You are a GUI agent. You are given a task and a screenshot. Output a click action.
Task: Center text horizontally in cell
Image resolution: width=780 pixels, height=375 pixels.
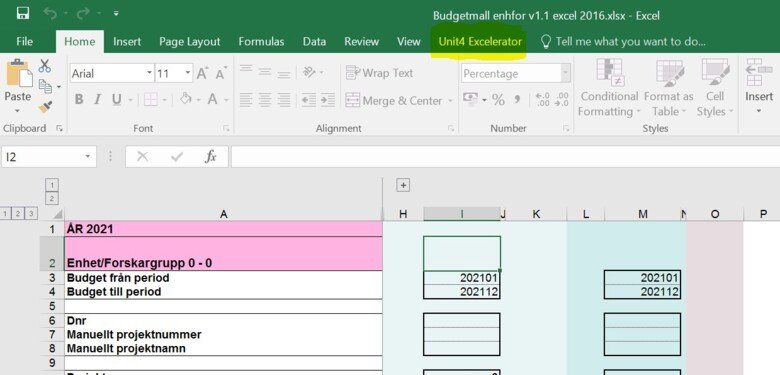coord(265,100)
